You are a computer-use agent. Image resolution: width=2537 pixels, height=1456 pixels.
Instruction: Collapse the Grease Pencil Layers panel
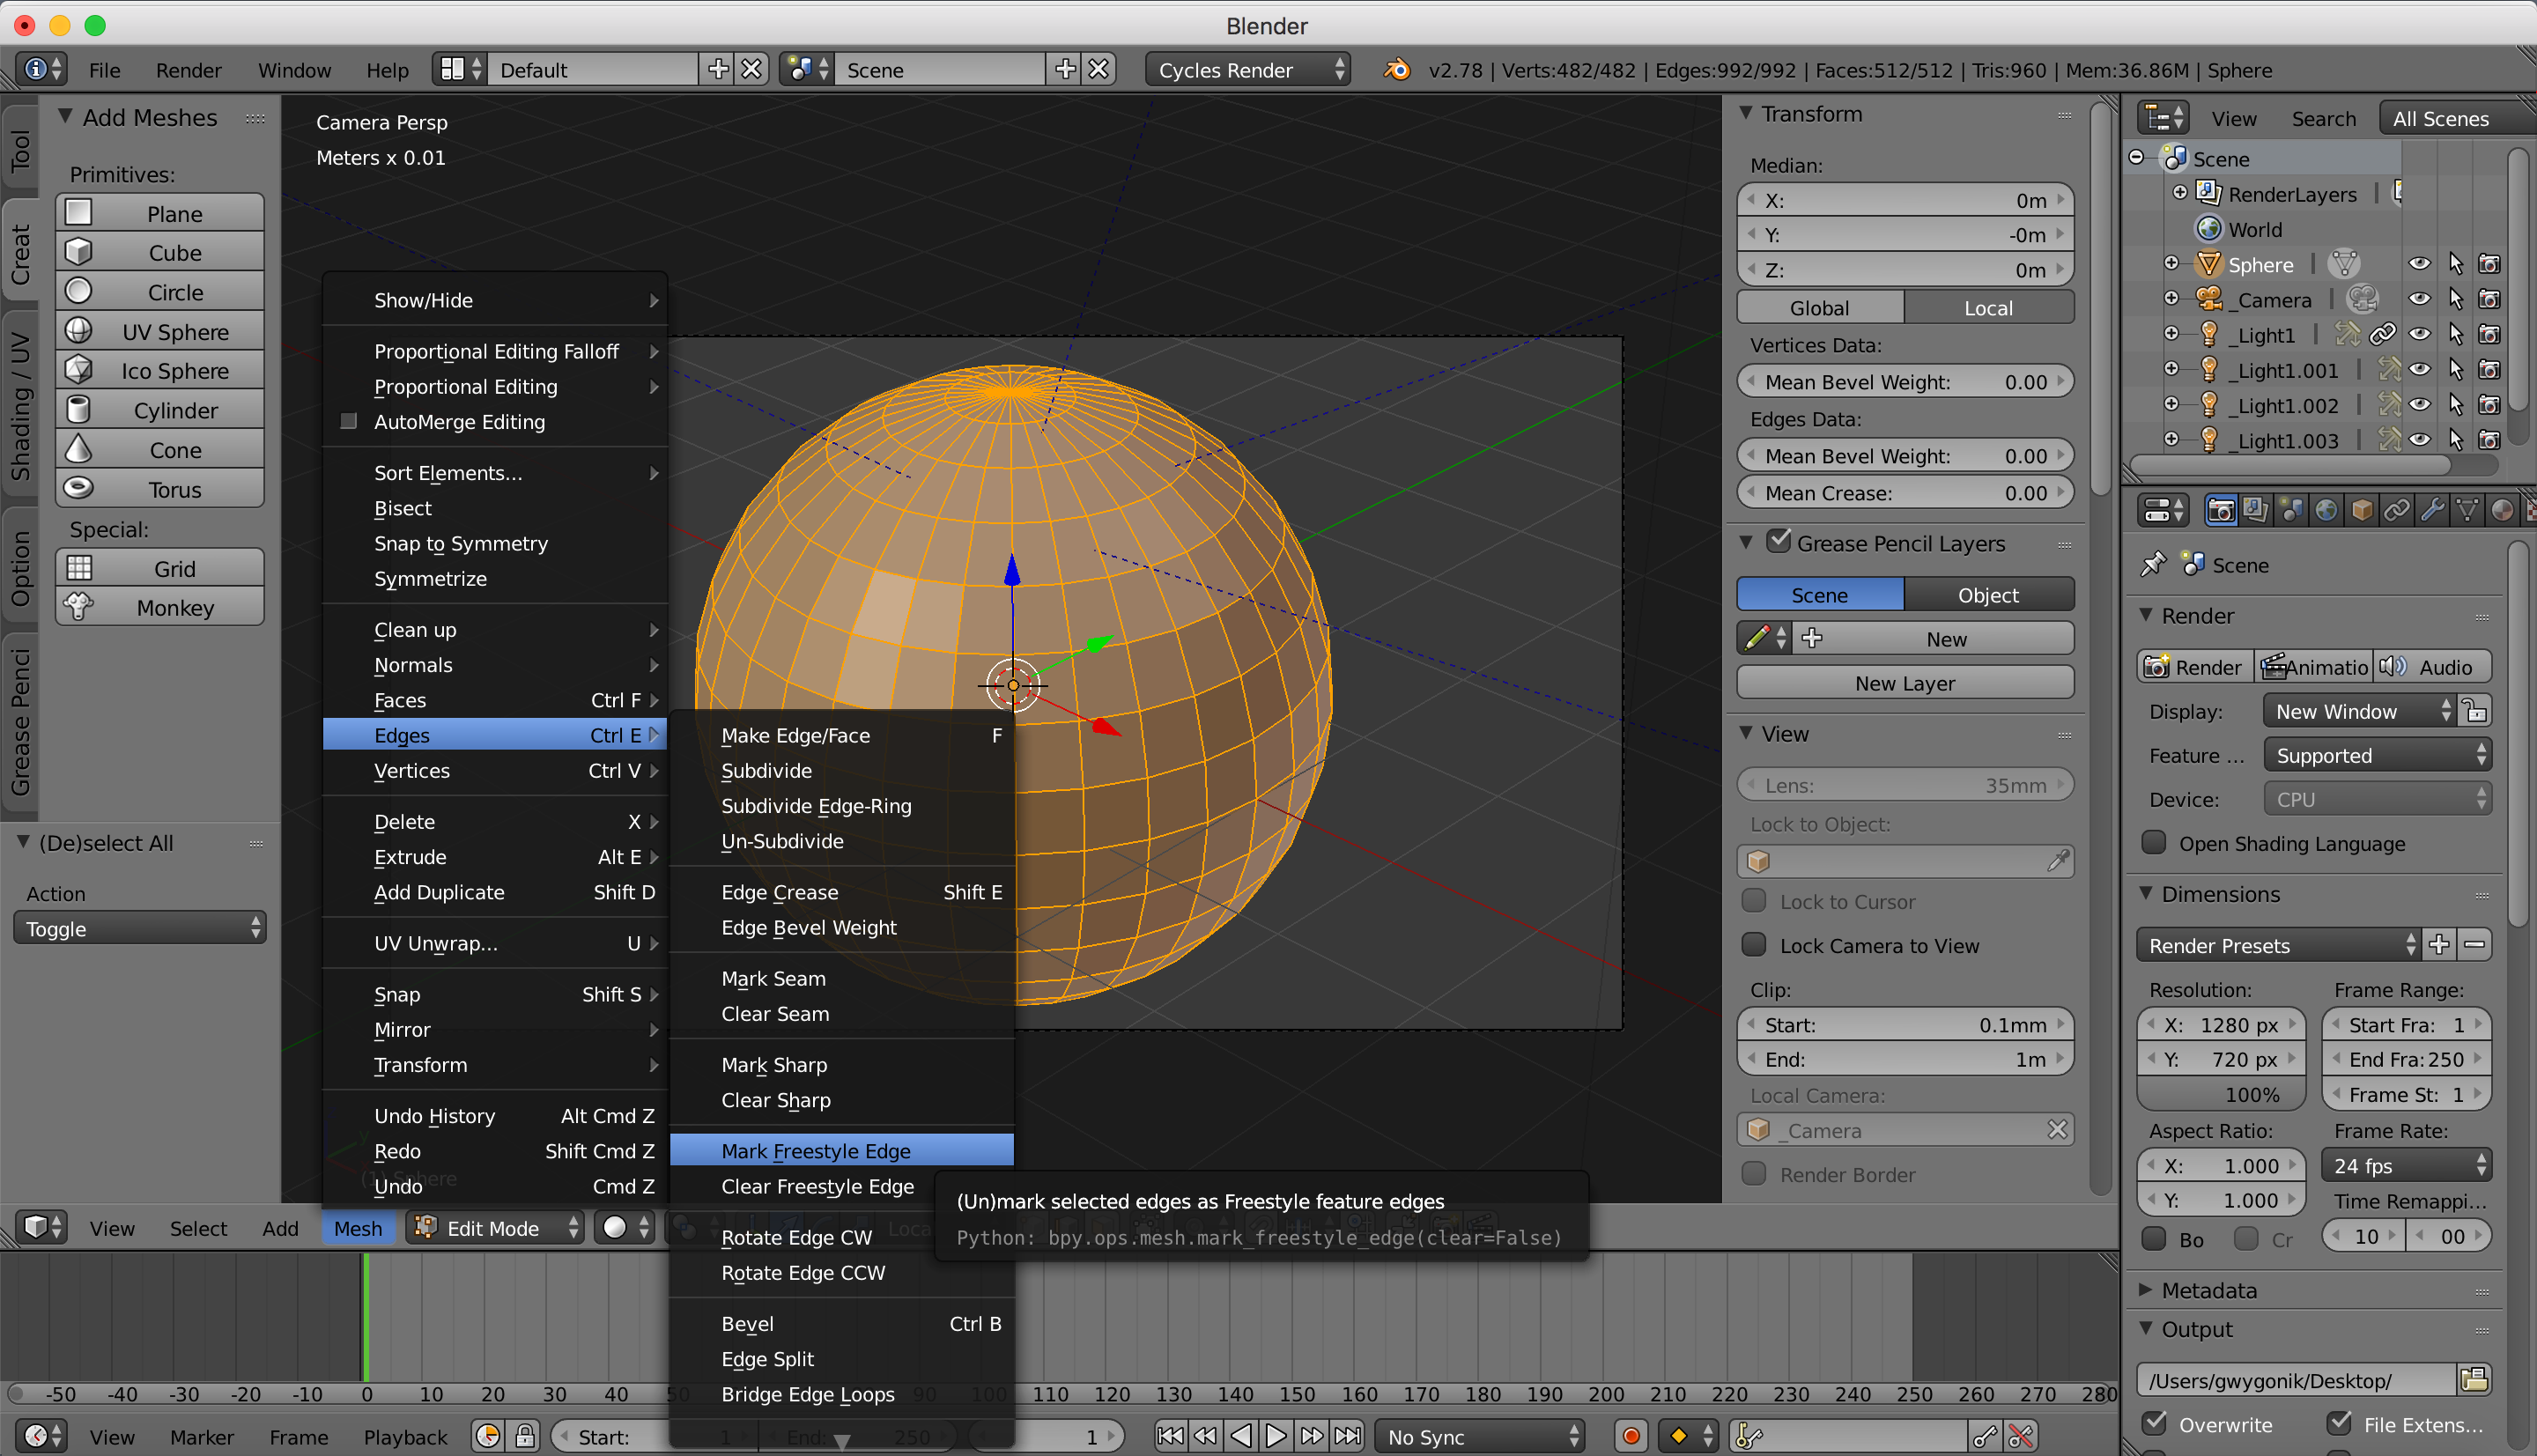point(1746,543)
